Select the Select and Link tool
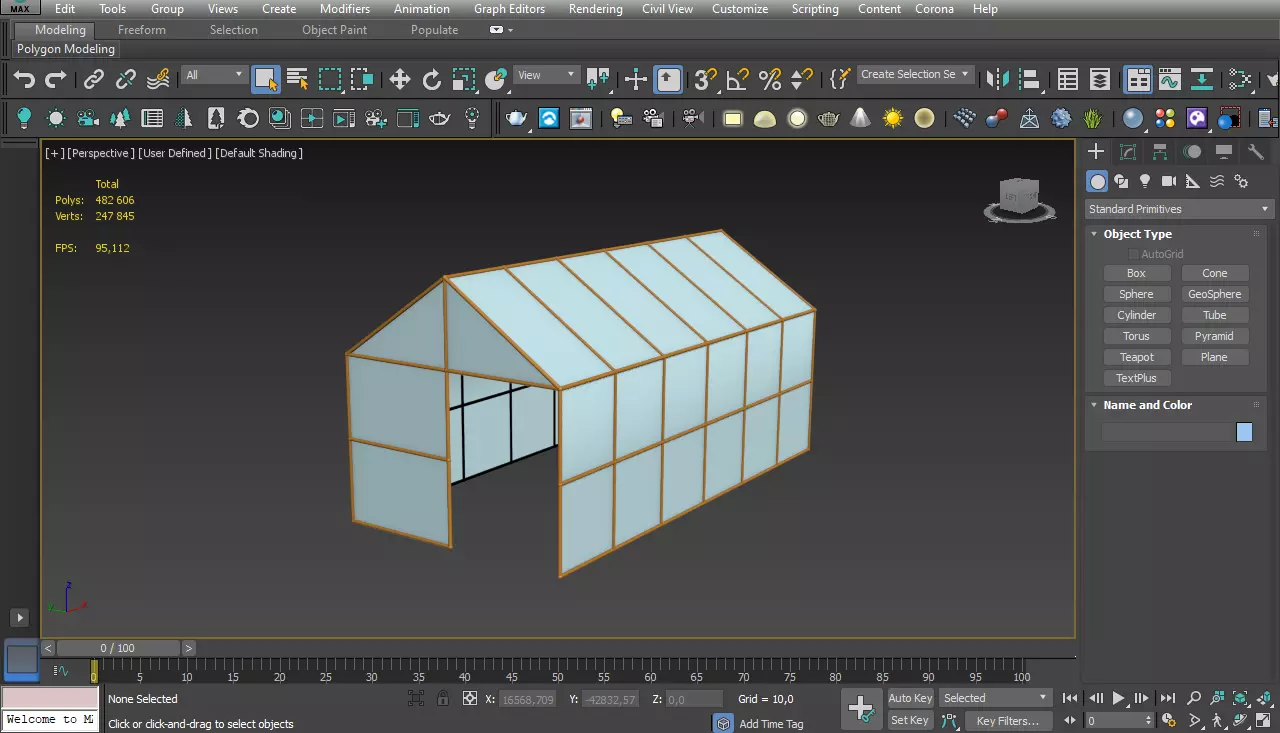 pyautogui.click(x=94, y=79)
